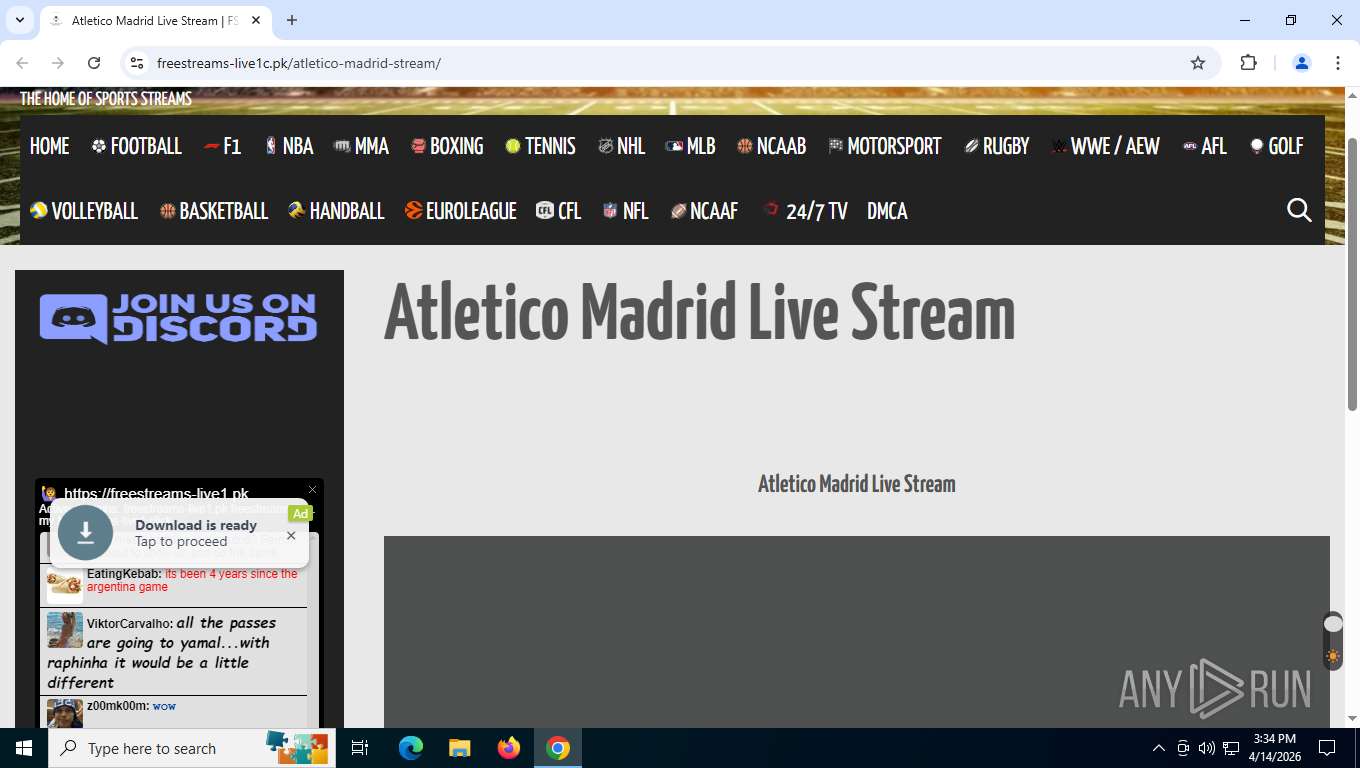Close the Atletico Madrid Live Stream tab
Viewport: 1360px width, 768px height.
point(257,20)
